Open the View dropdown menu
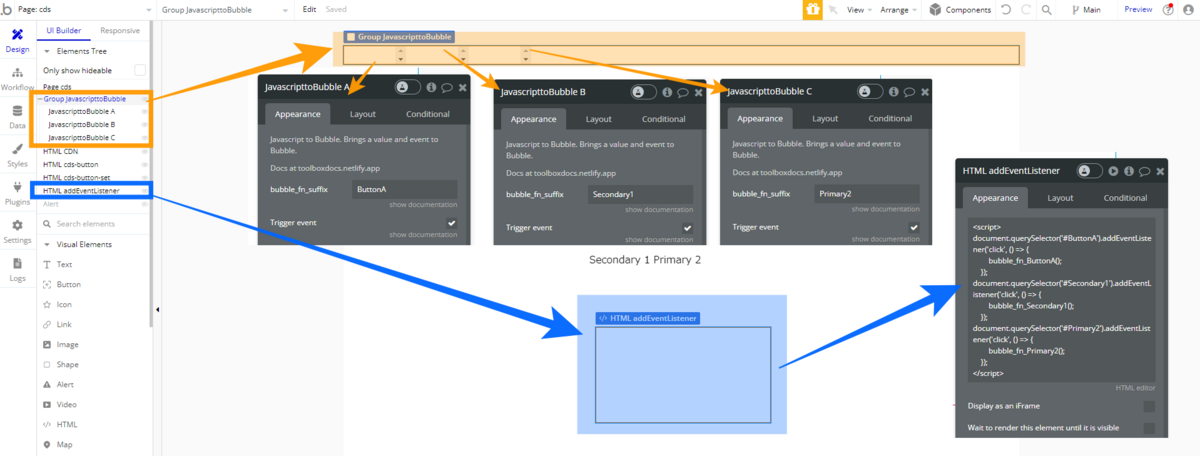 [858, 9]
